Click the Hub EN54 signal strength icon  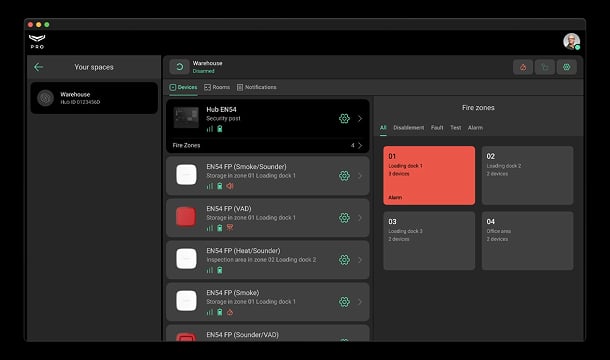(x=210, y=129)
